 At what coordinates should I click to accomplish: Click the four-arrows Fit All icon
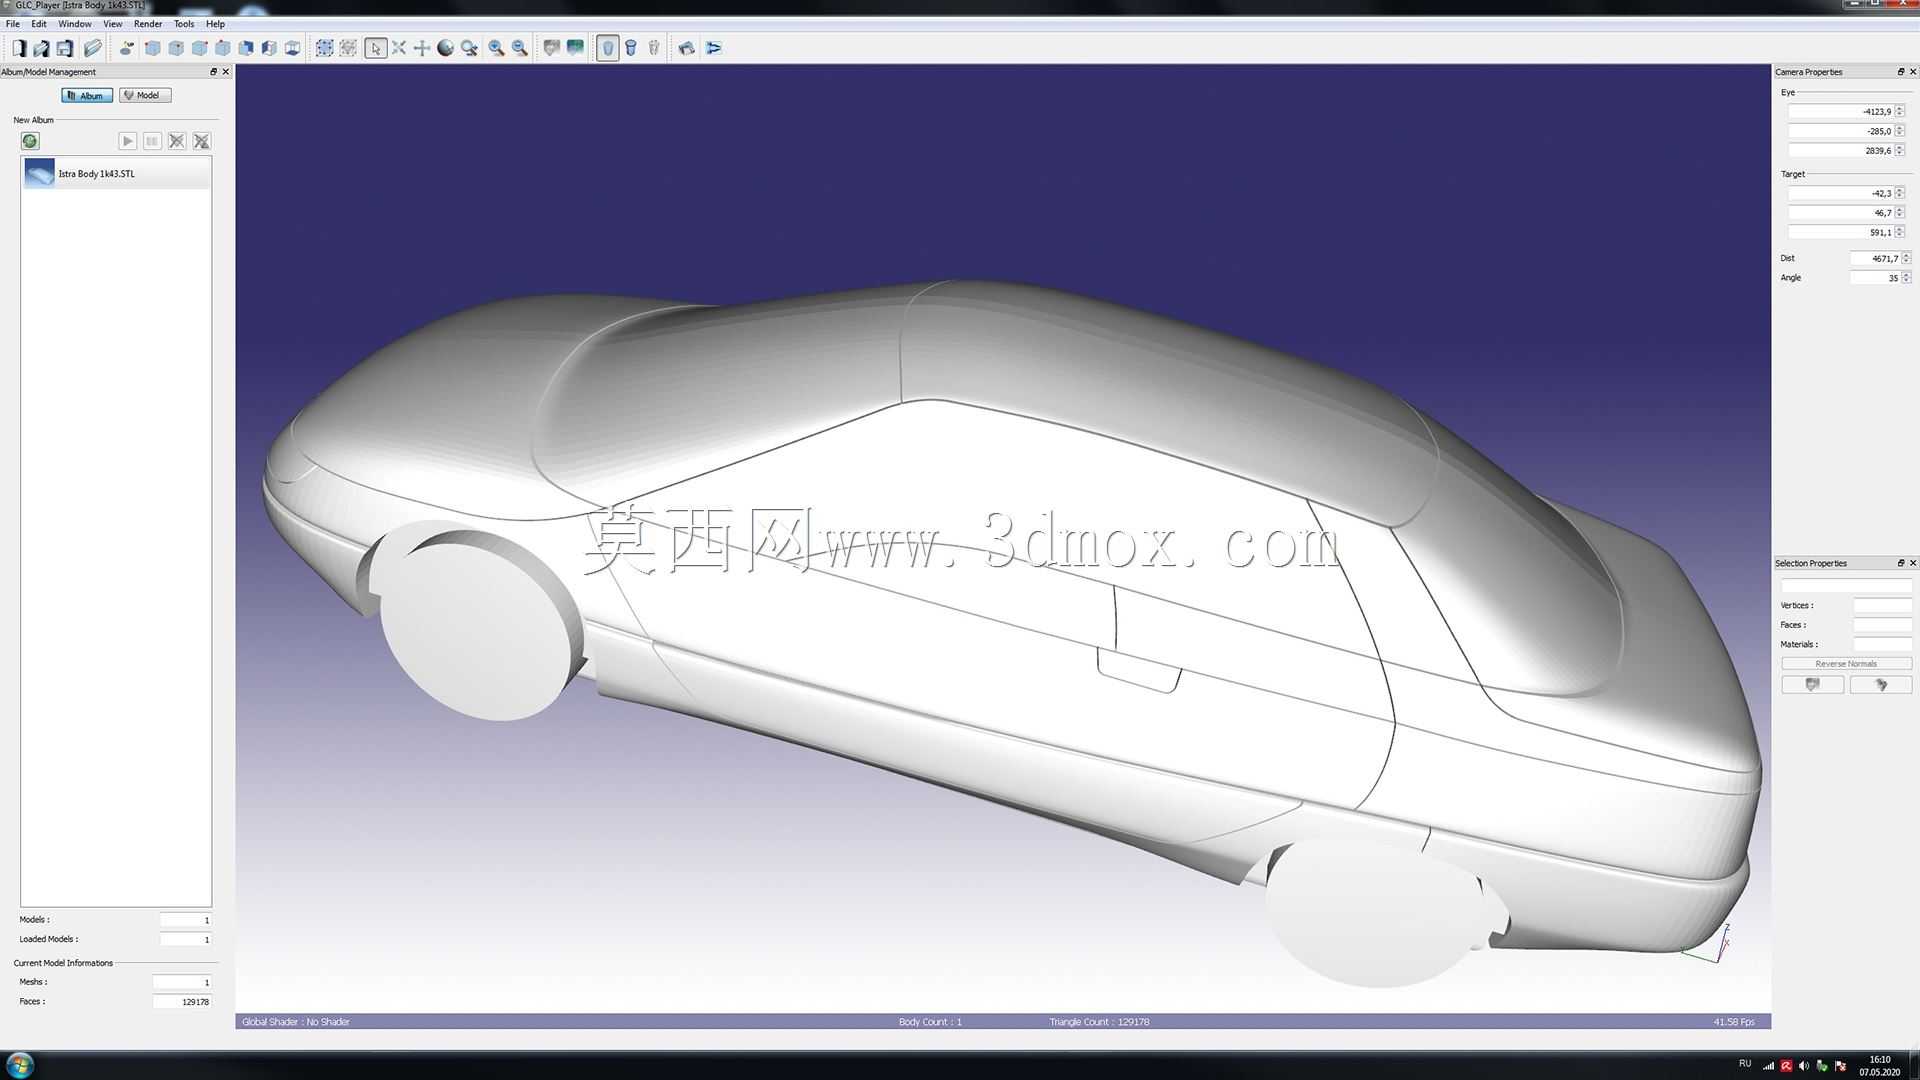pos(399,48)
